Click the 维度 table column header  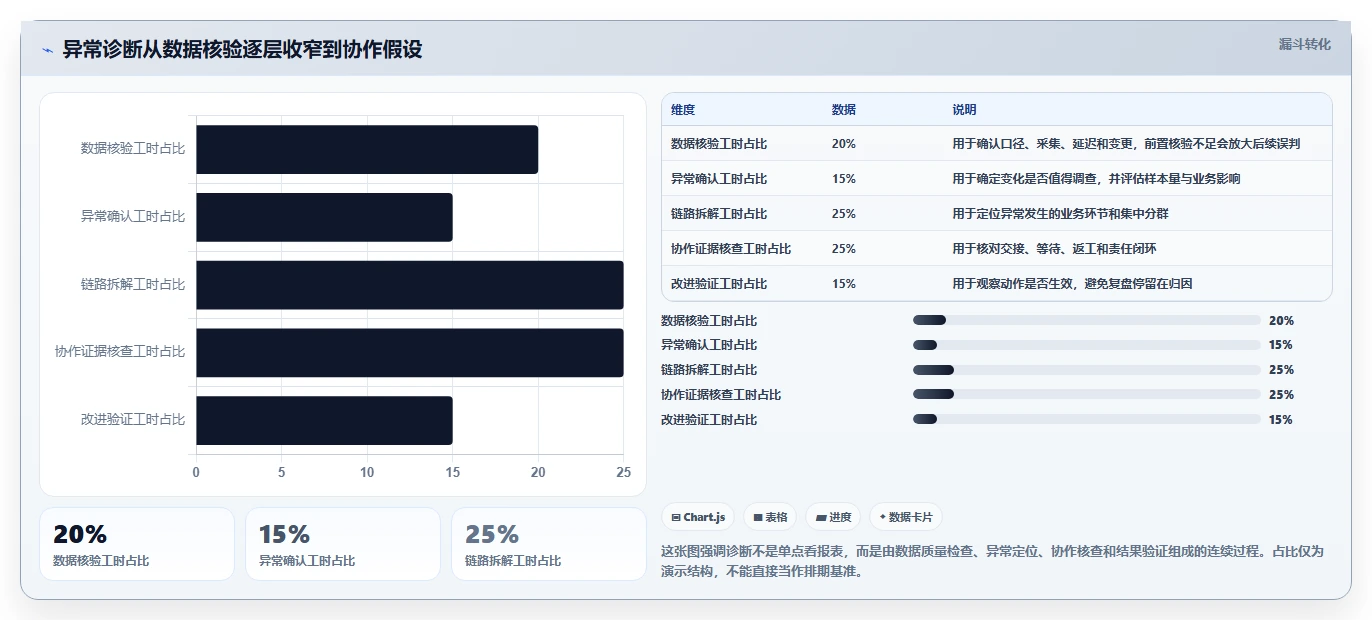(x=683, y=110)
